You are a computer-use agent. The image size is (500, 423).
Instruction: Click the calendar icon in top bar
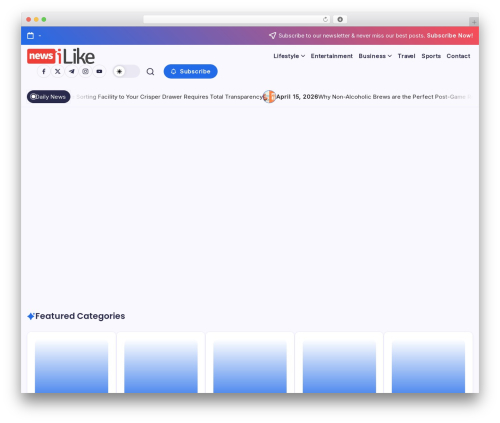pyautogui.click(x=30, y=36)
